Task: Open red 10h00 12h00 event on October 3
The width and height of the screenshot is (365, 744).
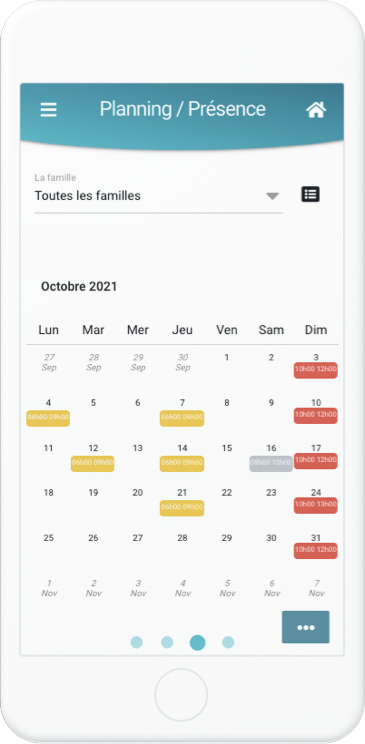Action: (x=316, y=370)
